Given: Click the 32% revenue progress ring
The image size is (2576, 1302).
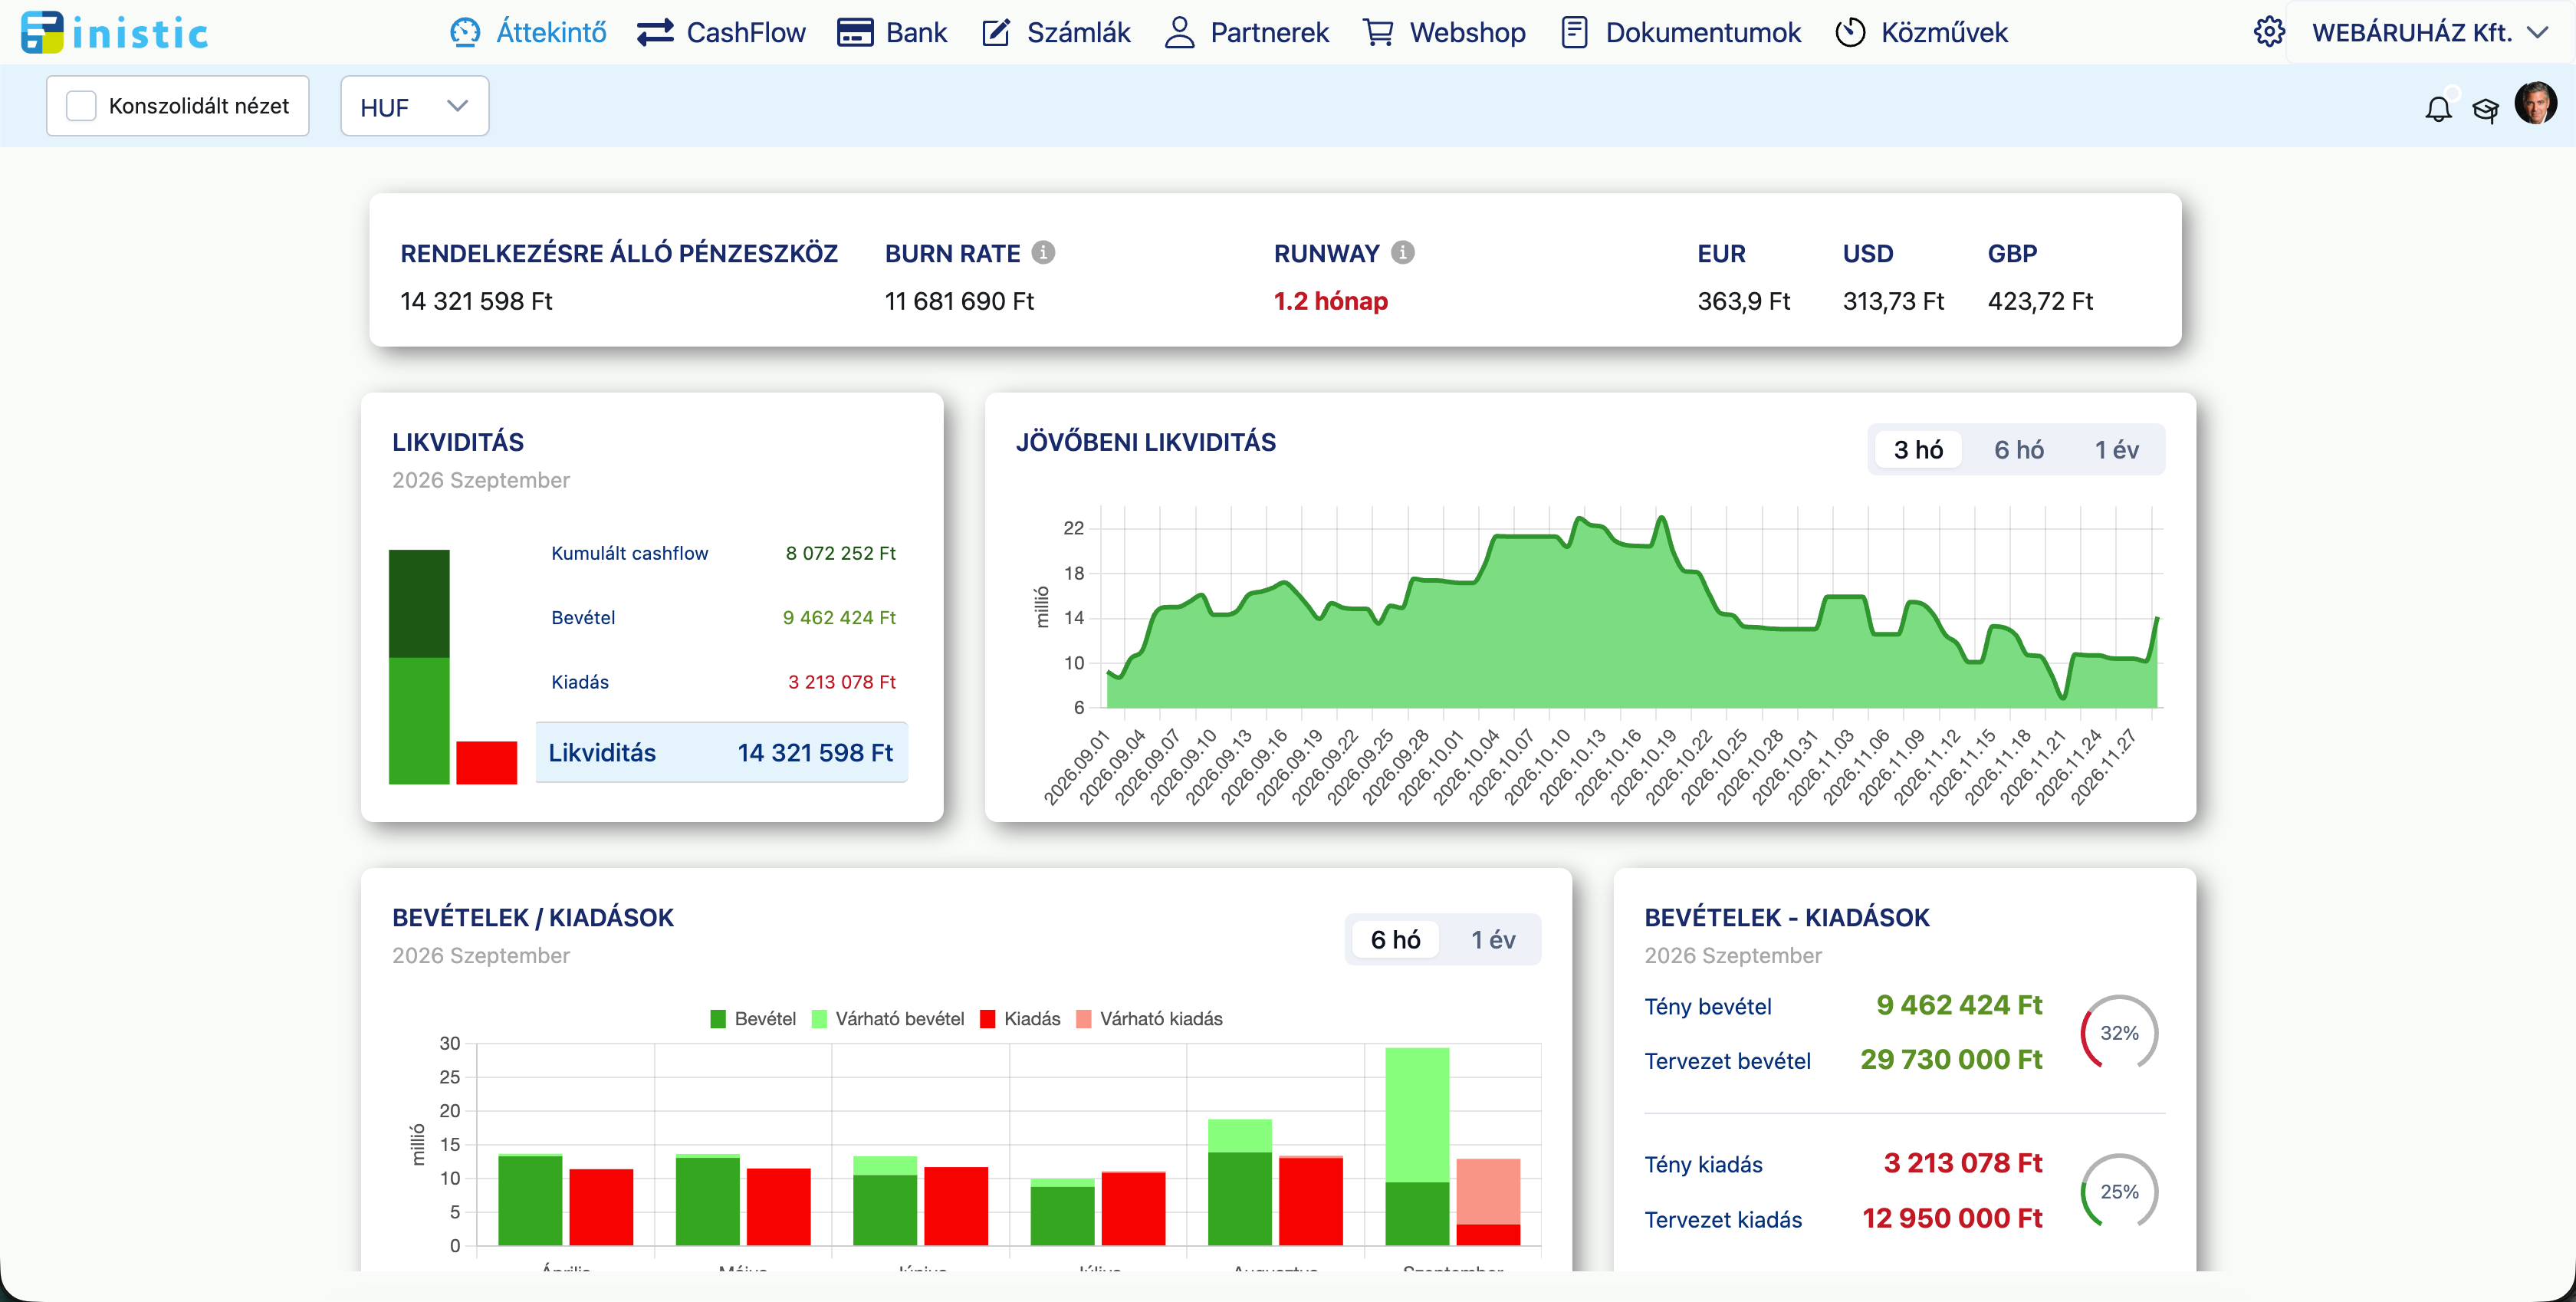Looking at the screenshot, I should point(2119,1033).
